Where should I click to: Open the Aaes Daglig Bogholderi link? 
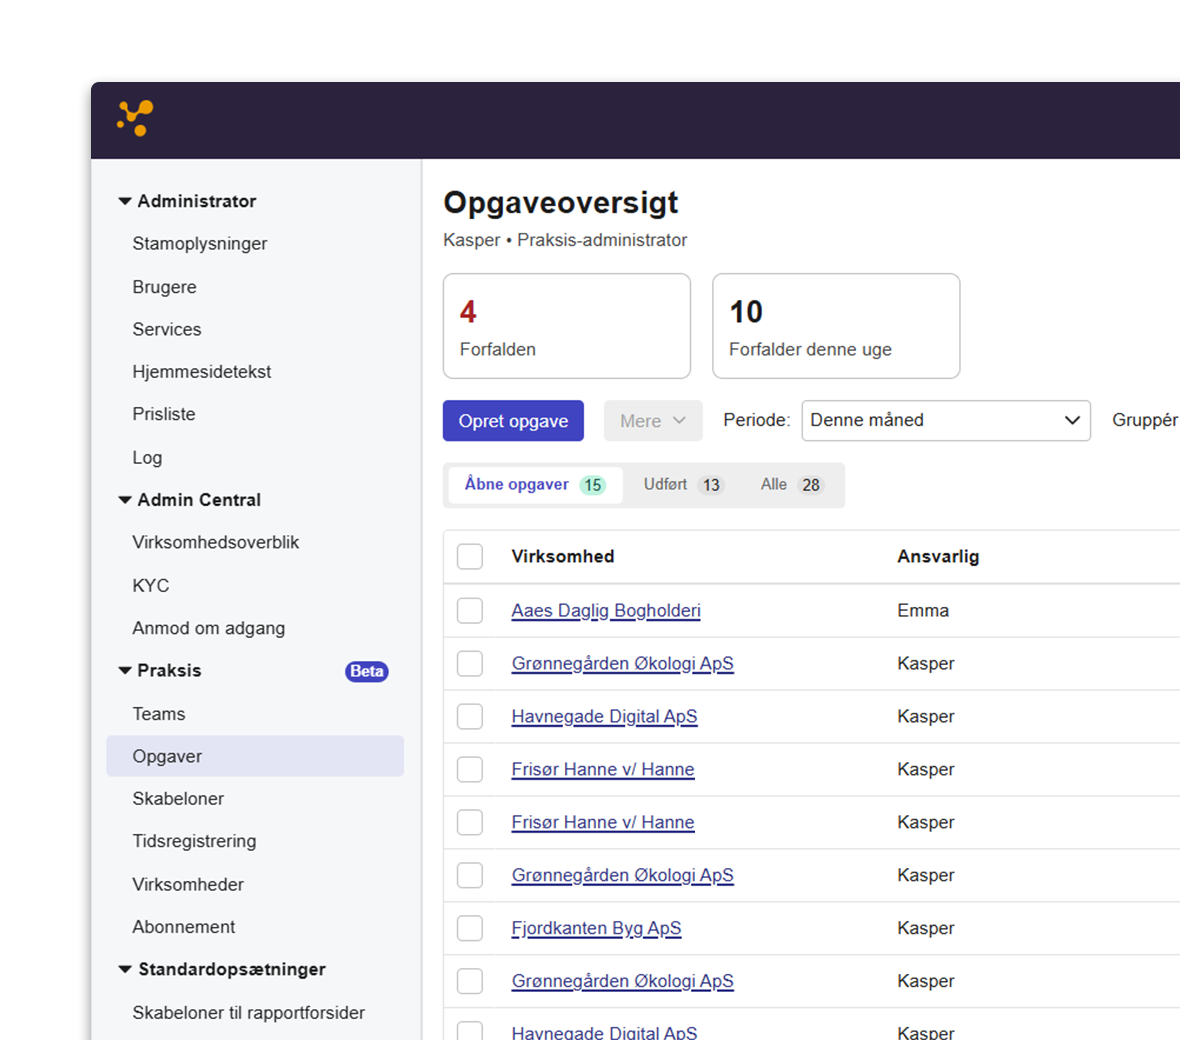coord(606,610)
